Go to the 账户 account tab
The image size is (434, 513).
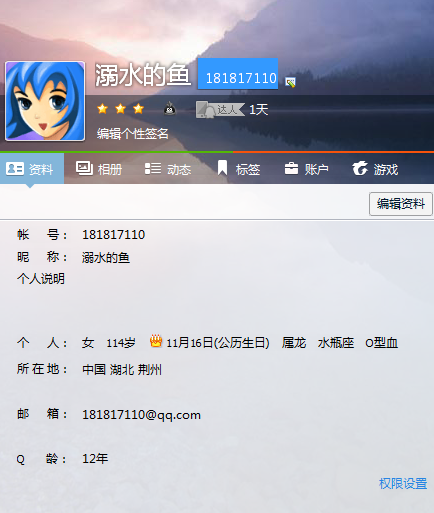coord(307,169)
